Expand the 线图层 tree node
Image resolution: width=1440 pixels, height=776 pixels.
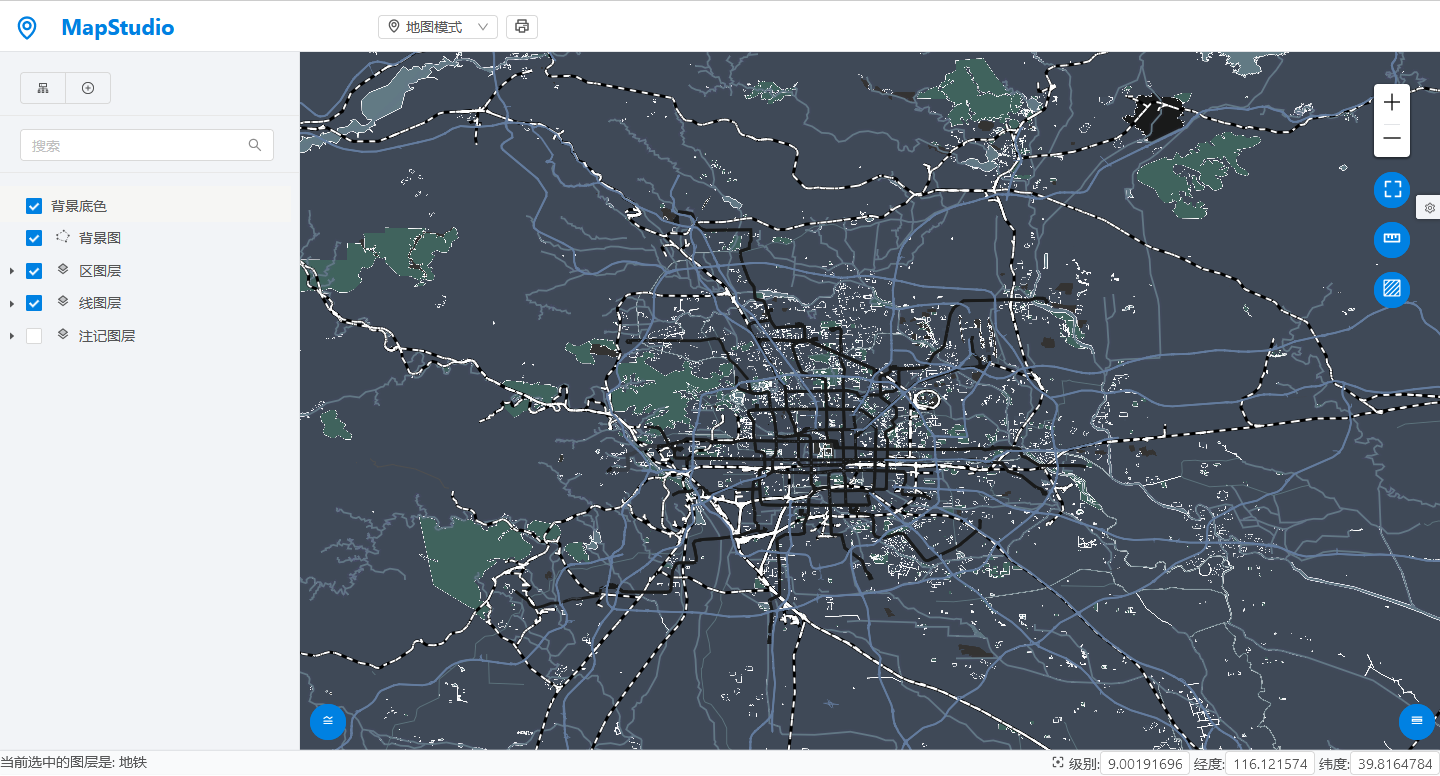coord(12,303)
